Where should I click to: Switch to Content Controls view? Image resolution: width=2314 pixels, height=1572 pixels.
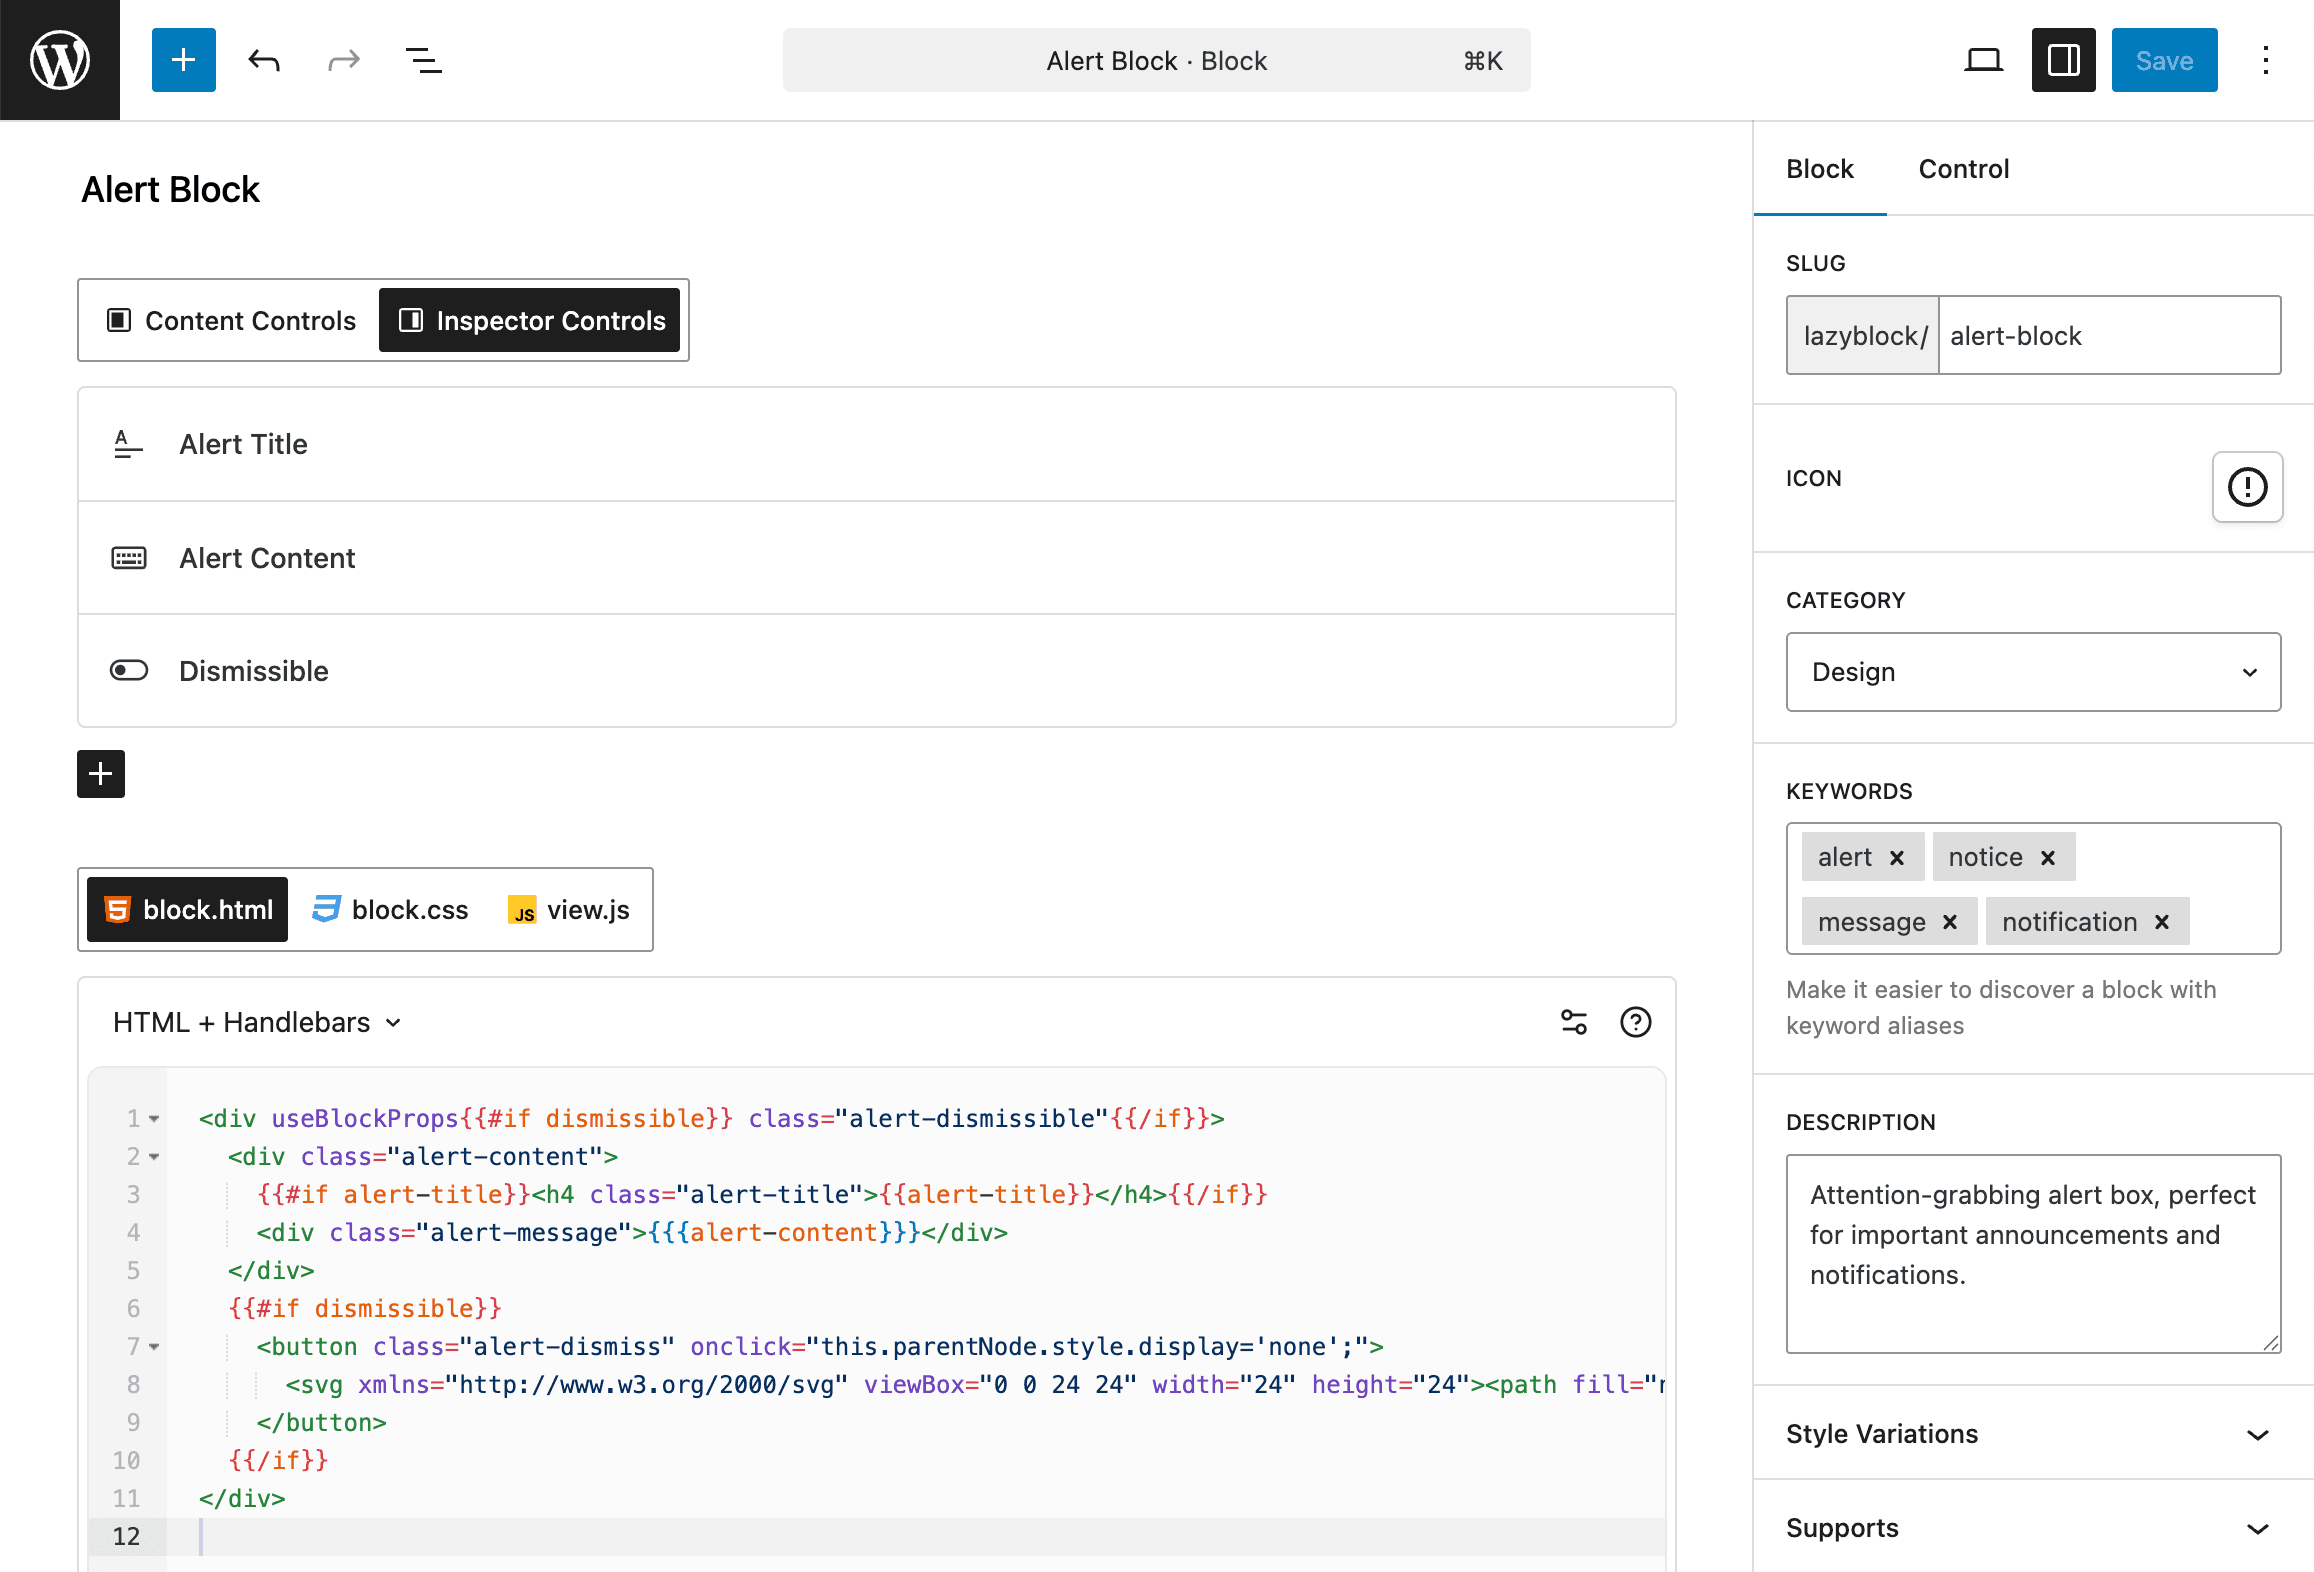234,320
